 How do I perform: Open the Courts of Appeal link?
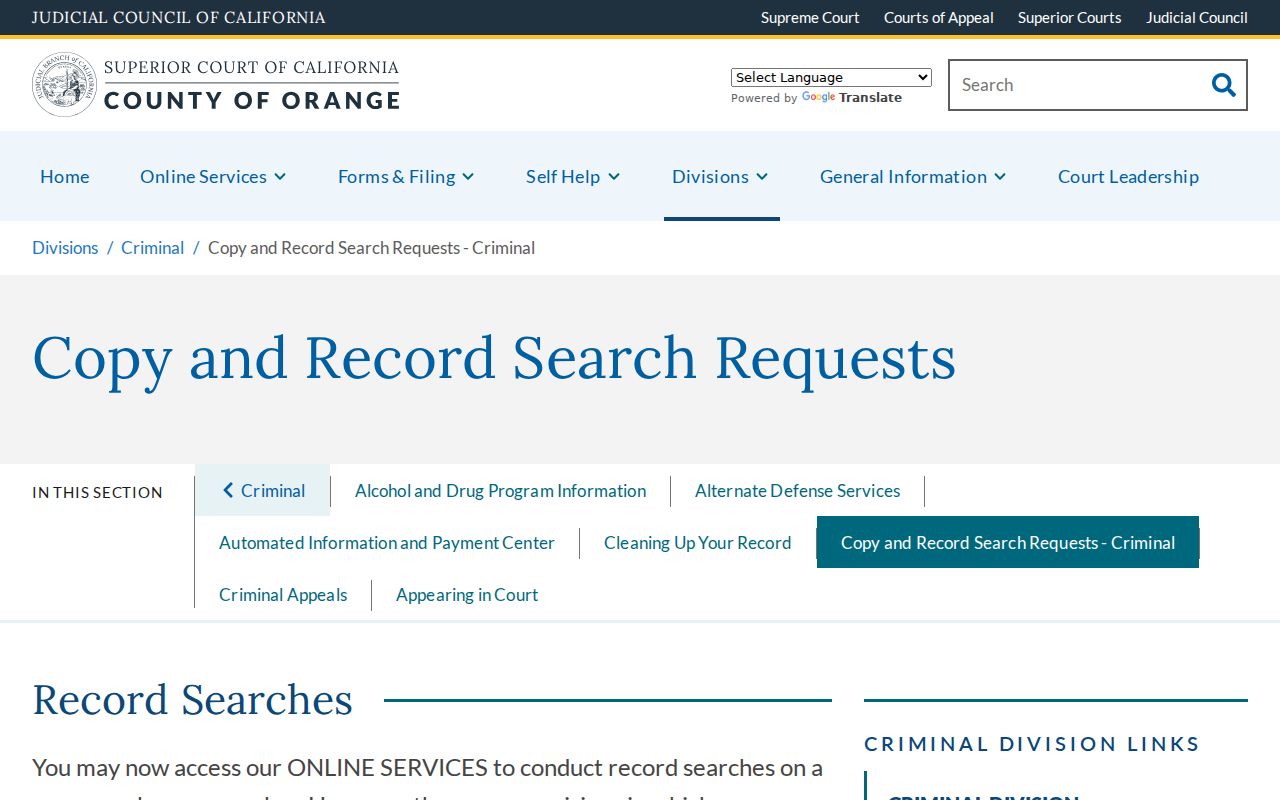click(x=939, y=17)
